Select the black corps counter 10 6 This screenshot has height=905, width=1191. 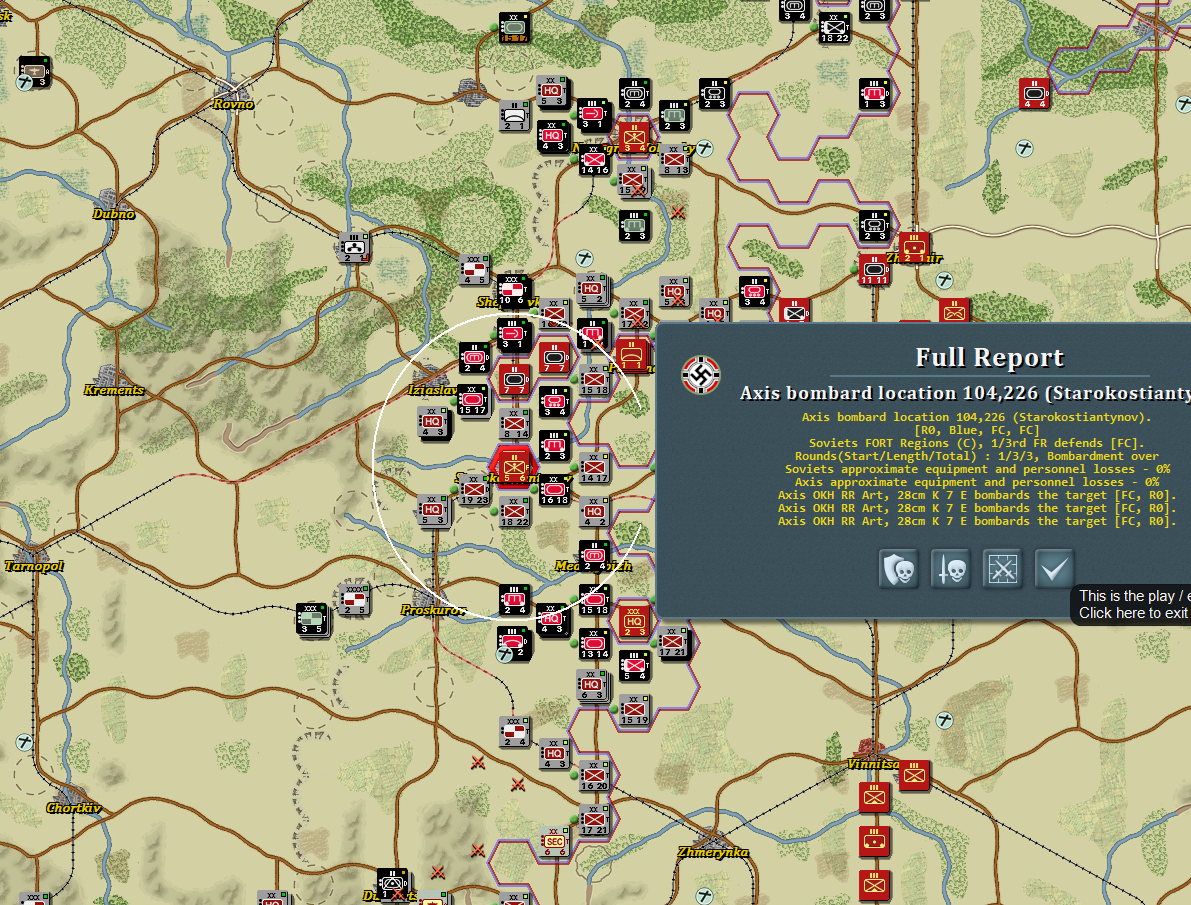point(513,290)
